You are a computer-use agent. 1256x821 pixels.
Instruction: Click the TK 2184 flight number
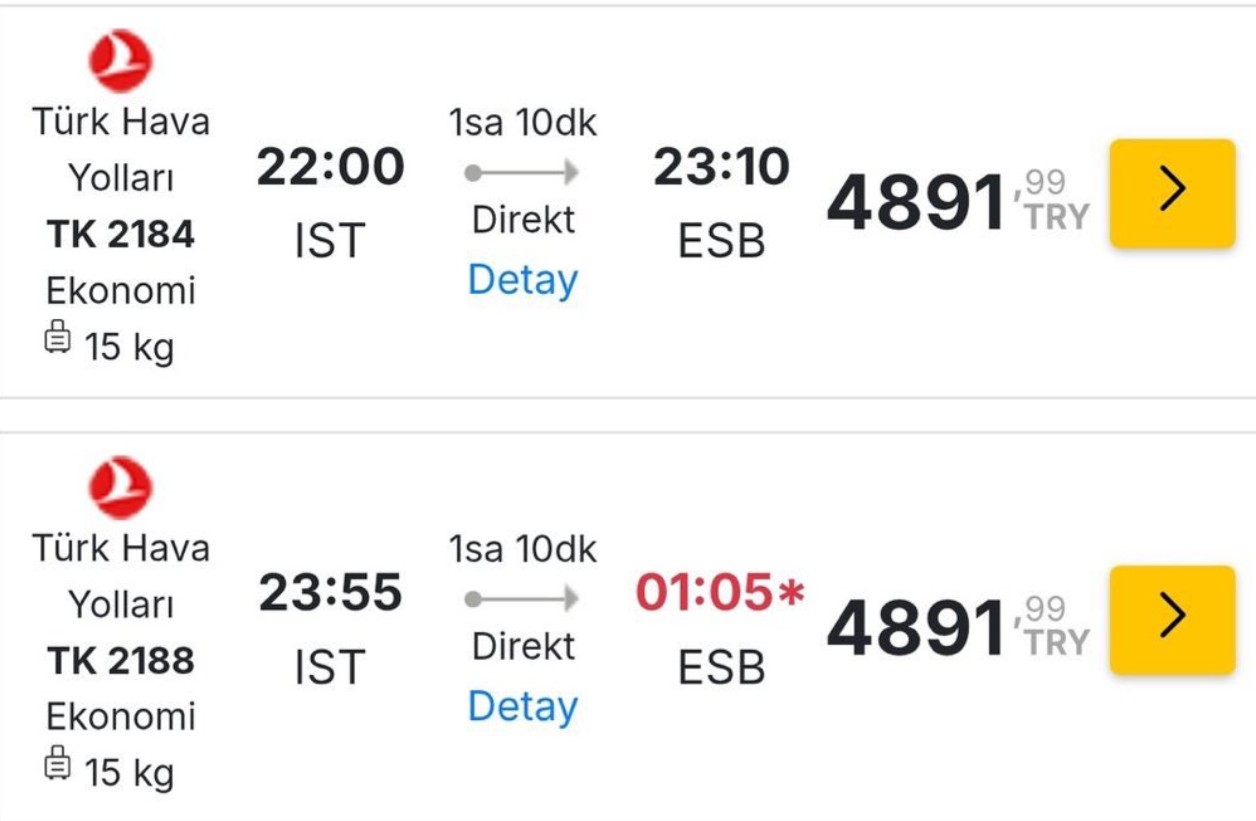click(x=121, y=234)
